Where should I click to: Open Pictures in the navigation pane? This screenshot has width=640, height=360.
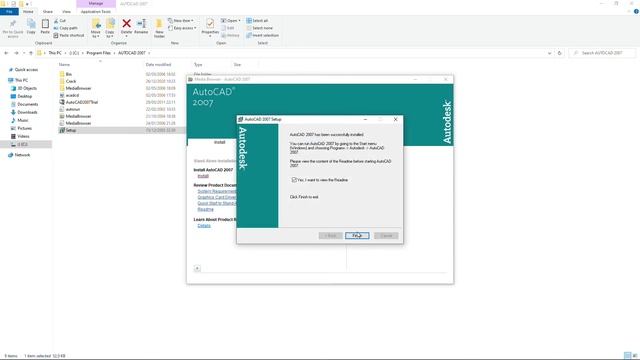pyautogui.click(x=24, y=128)
